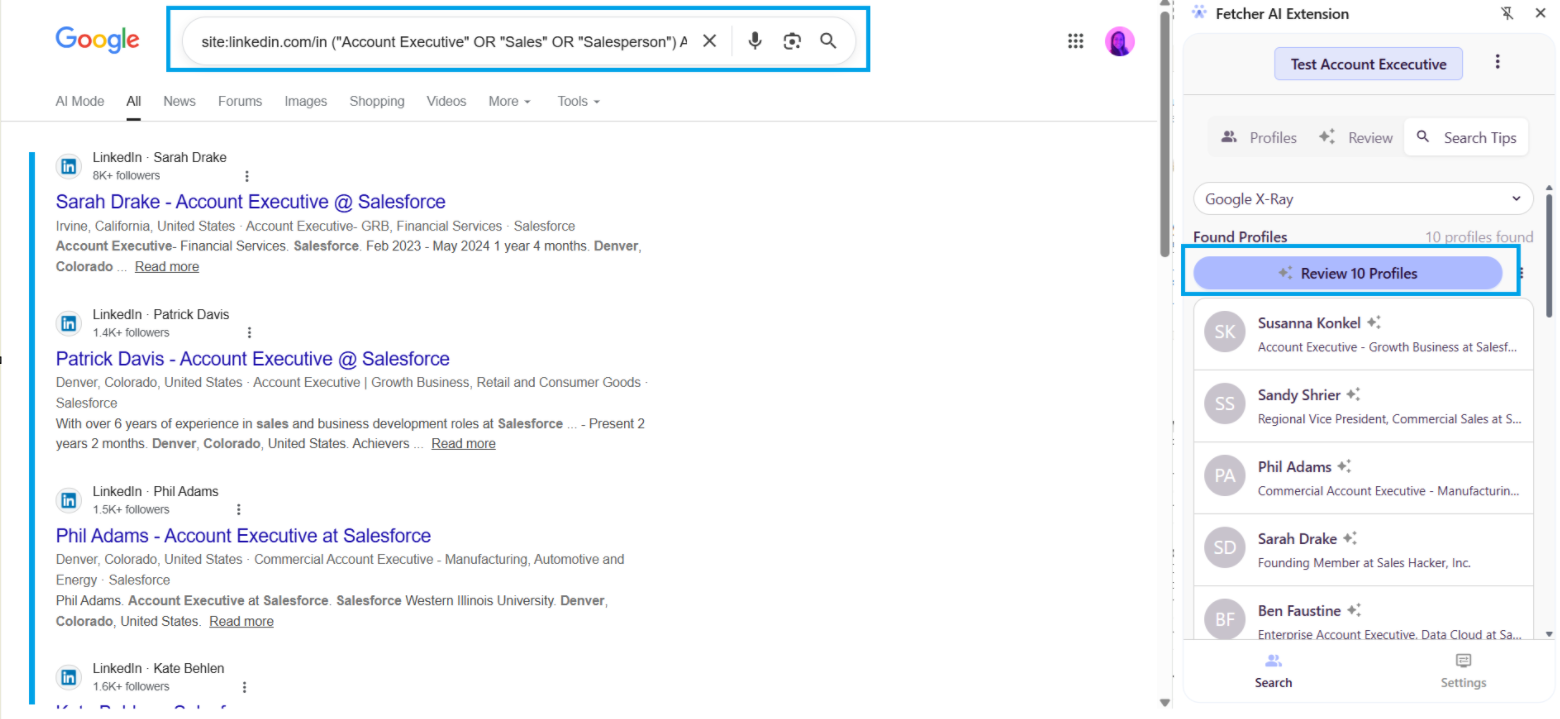Open the Google X-Ray dropdown
The height and width of the screenshot is (719, 1560).
[x=1363, y=199]
